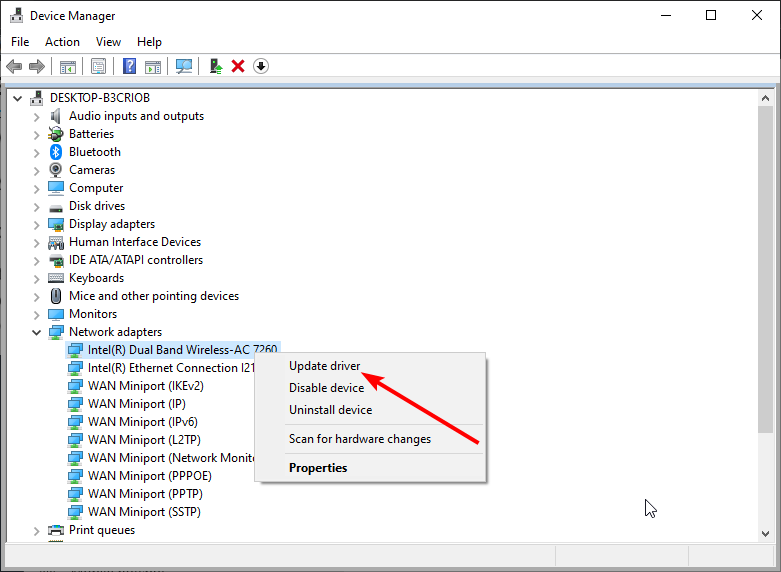Maximize the Device Manager window
Screen dimensions: 781x572
click(x=711, y=15)
